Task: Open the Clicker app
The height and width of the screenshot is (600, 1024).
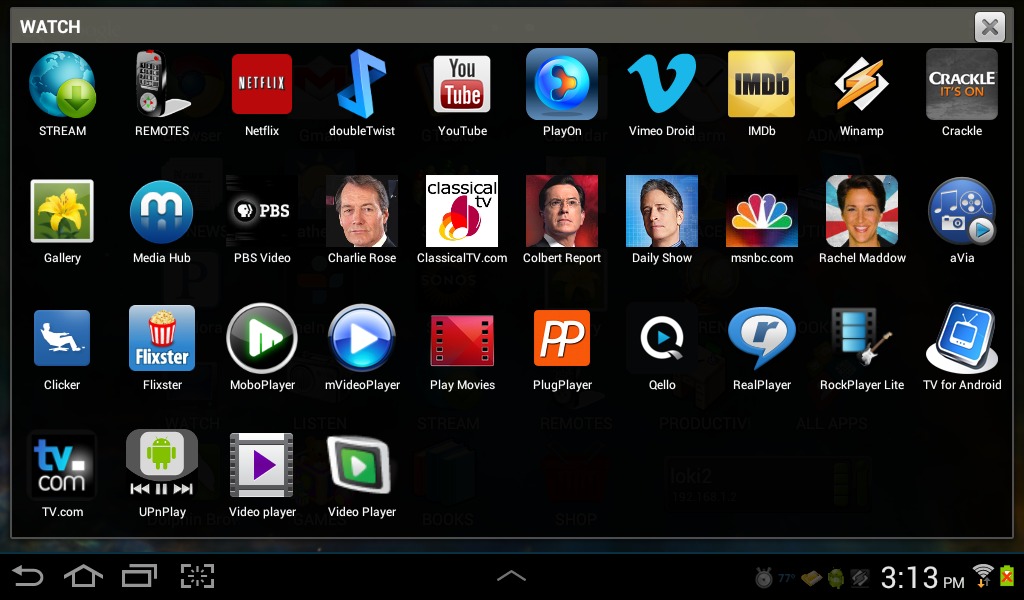Action: (x=62, y=338)
